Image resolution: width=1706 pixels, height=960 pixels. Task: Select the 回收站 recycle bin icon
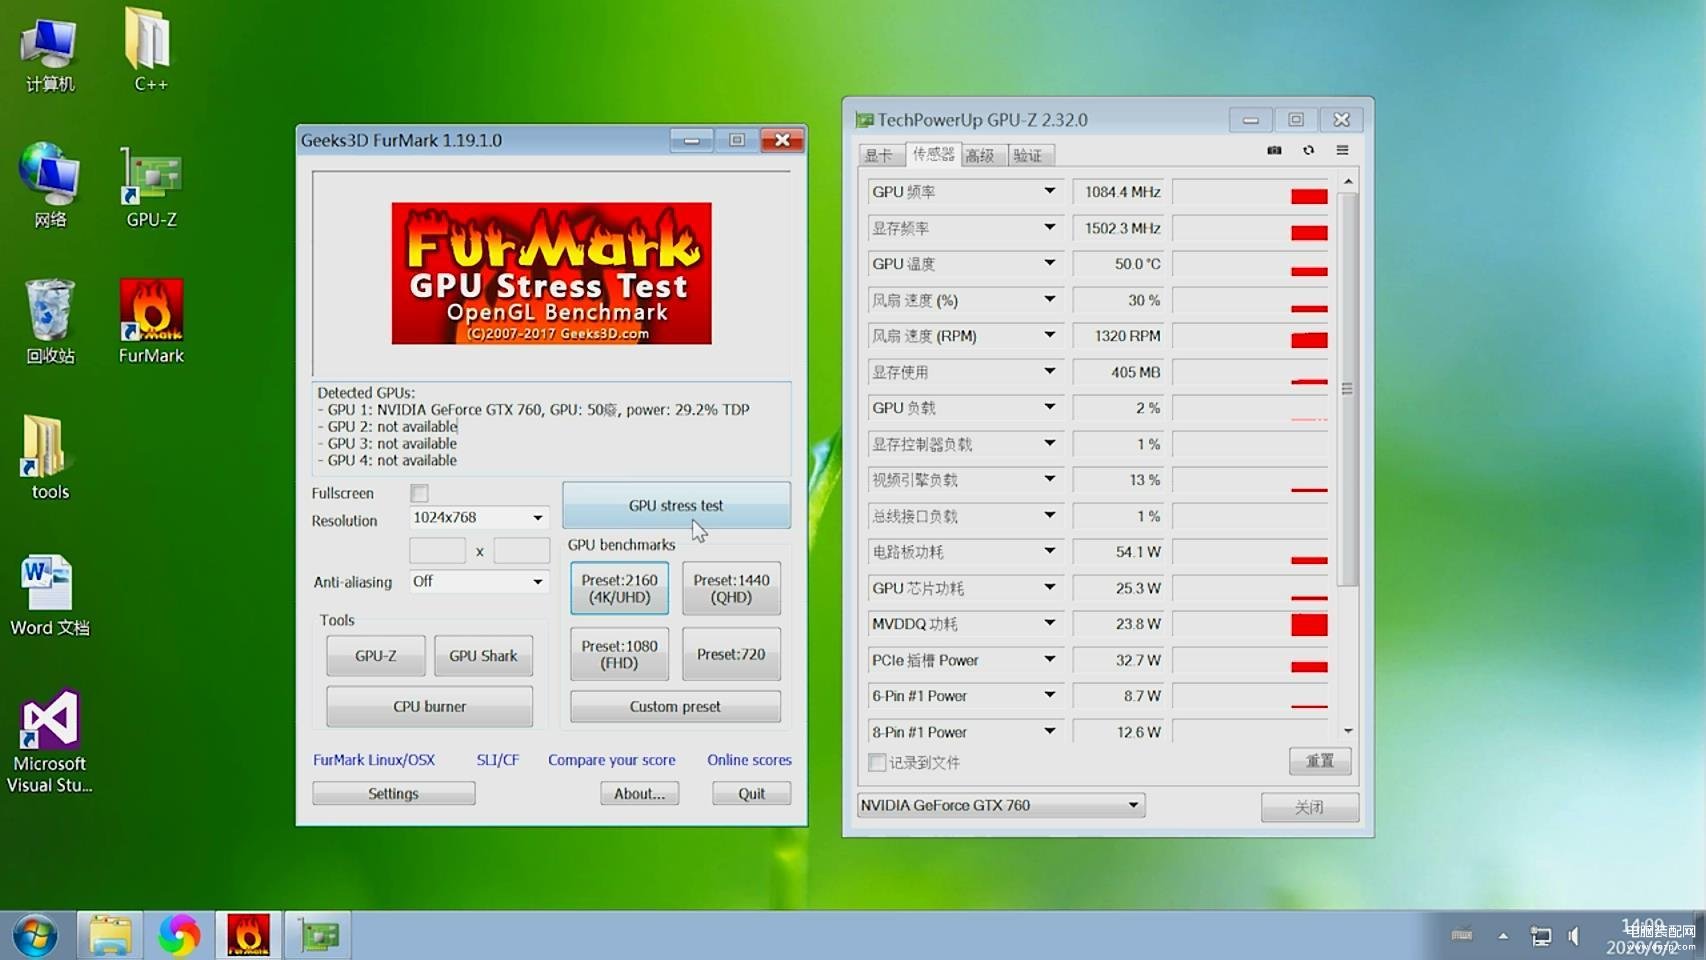click(49, 322)
